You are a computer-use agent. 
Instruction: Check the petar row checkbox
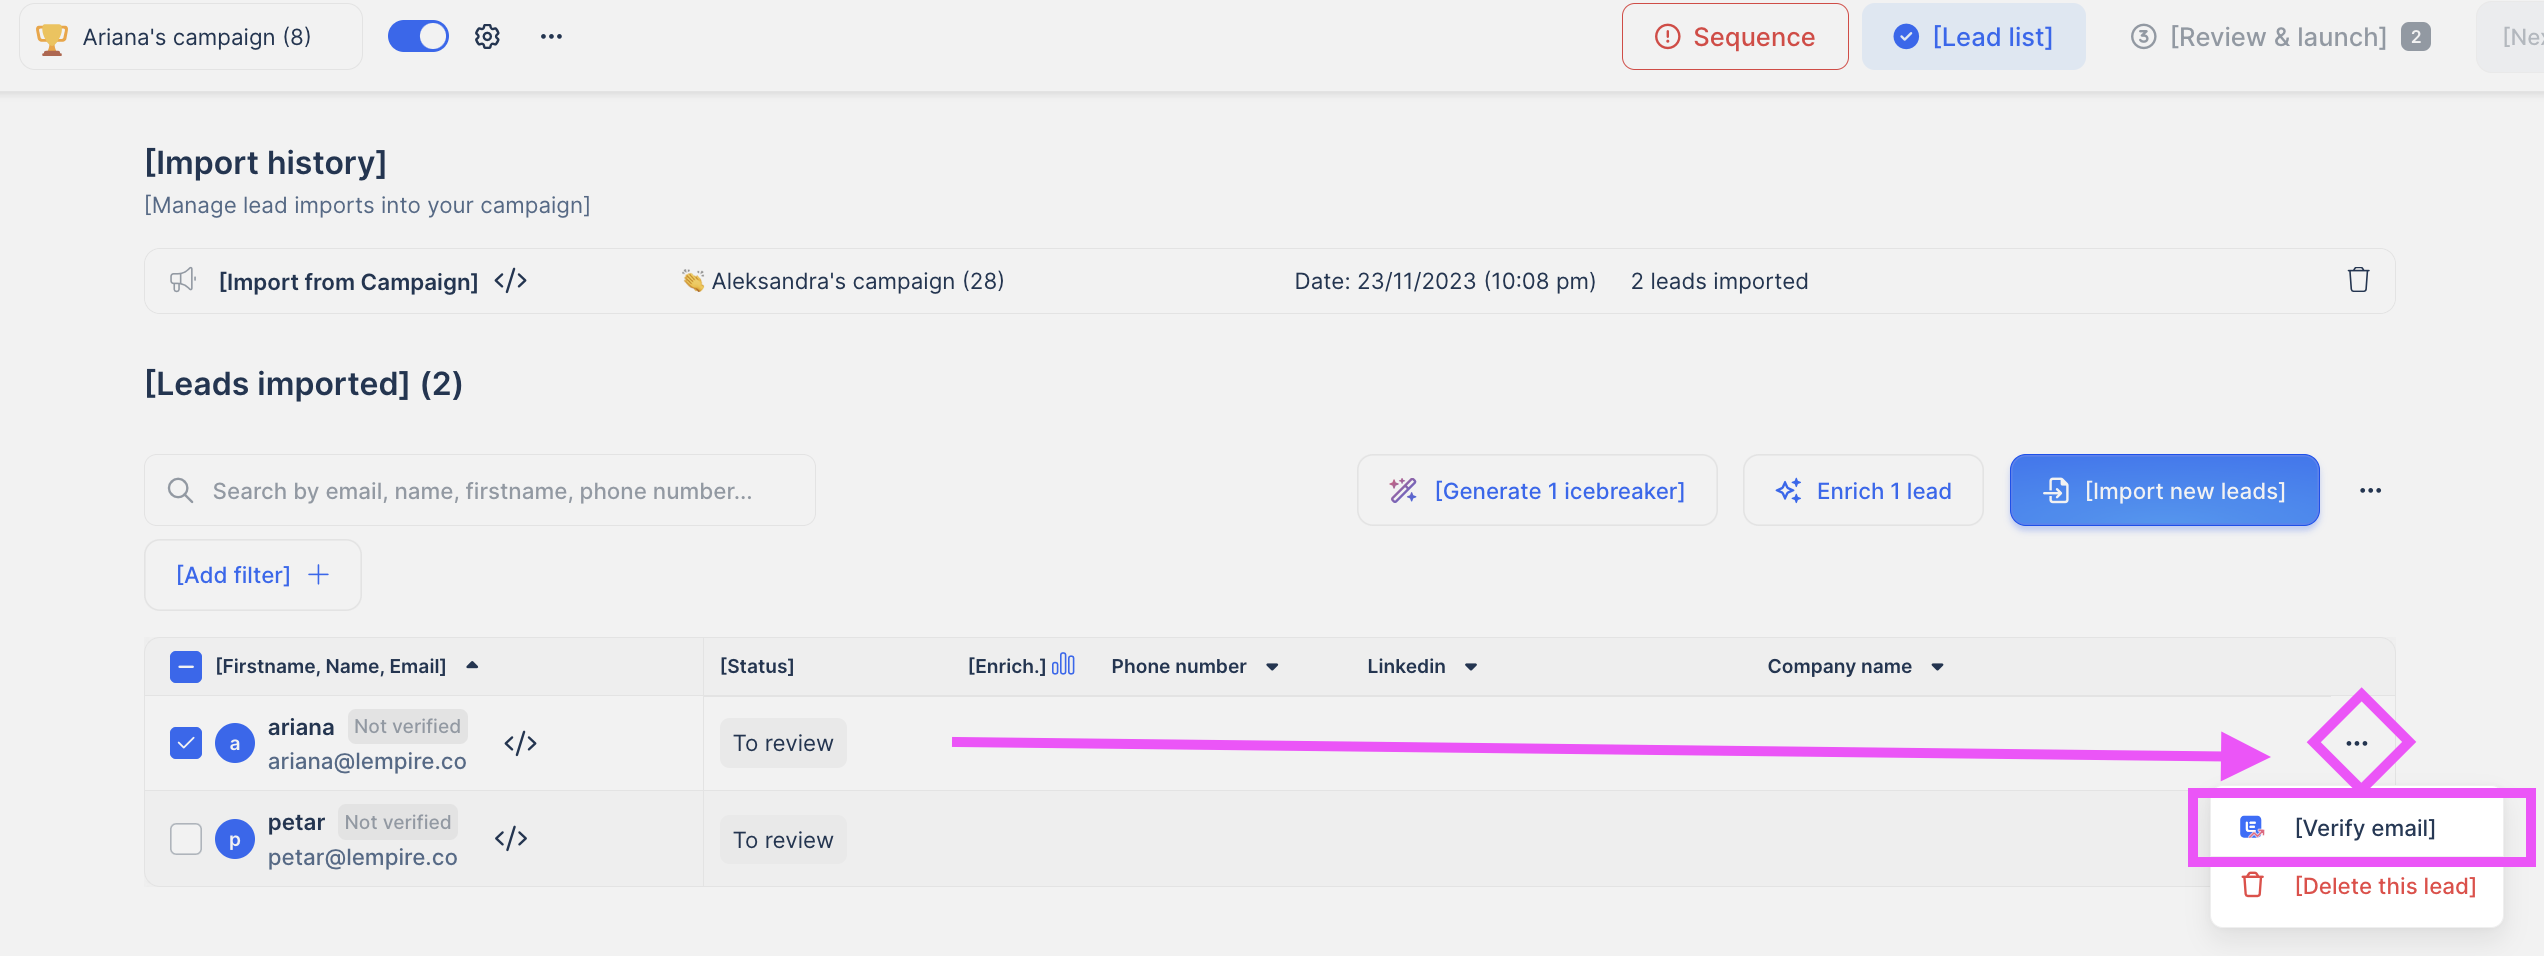(185, 839)
